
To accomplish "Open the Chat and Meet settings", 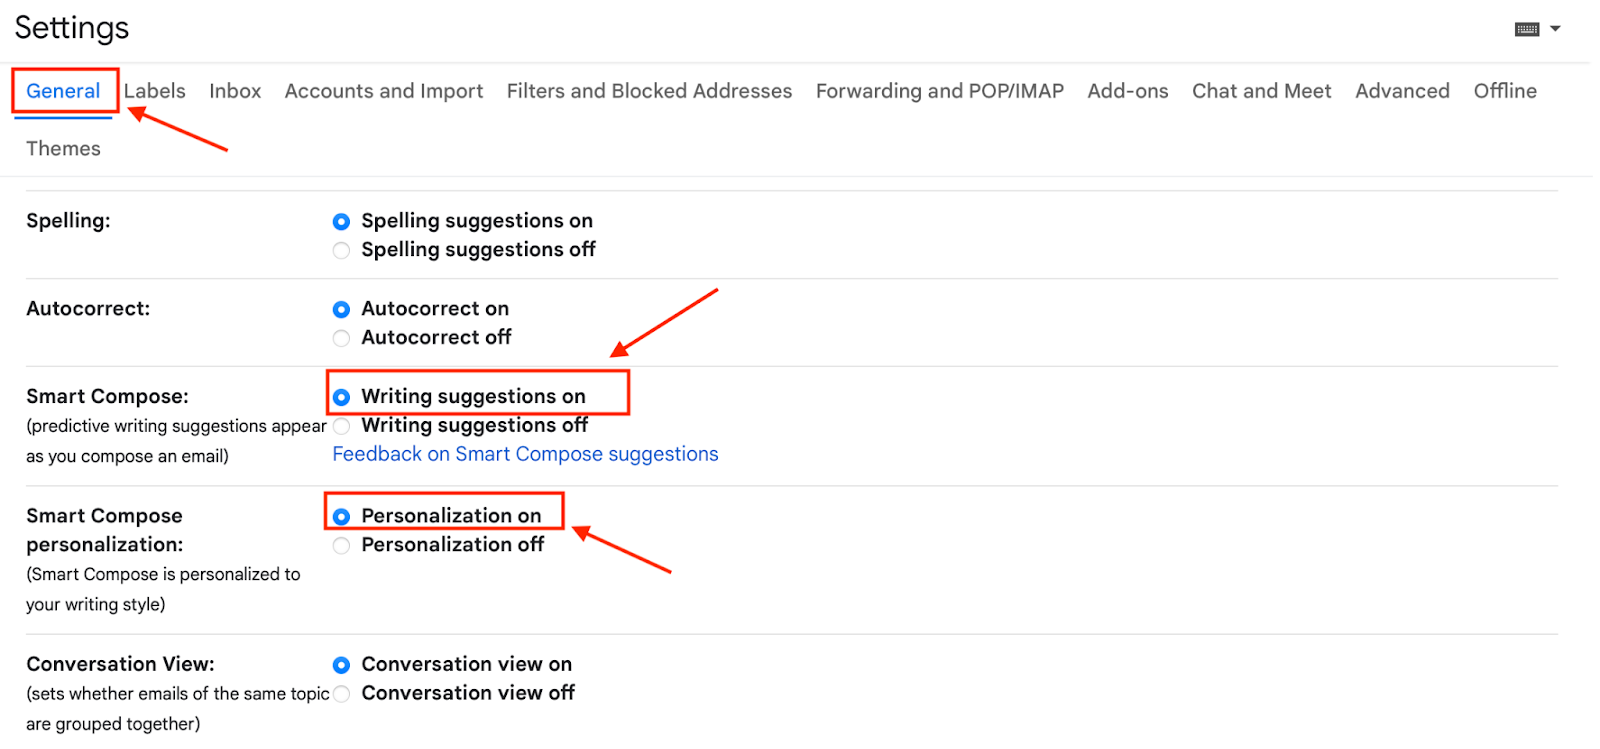I will (1260, 91).
